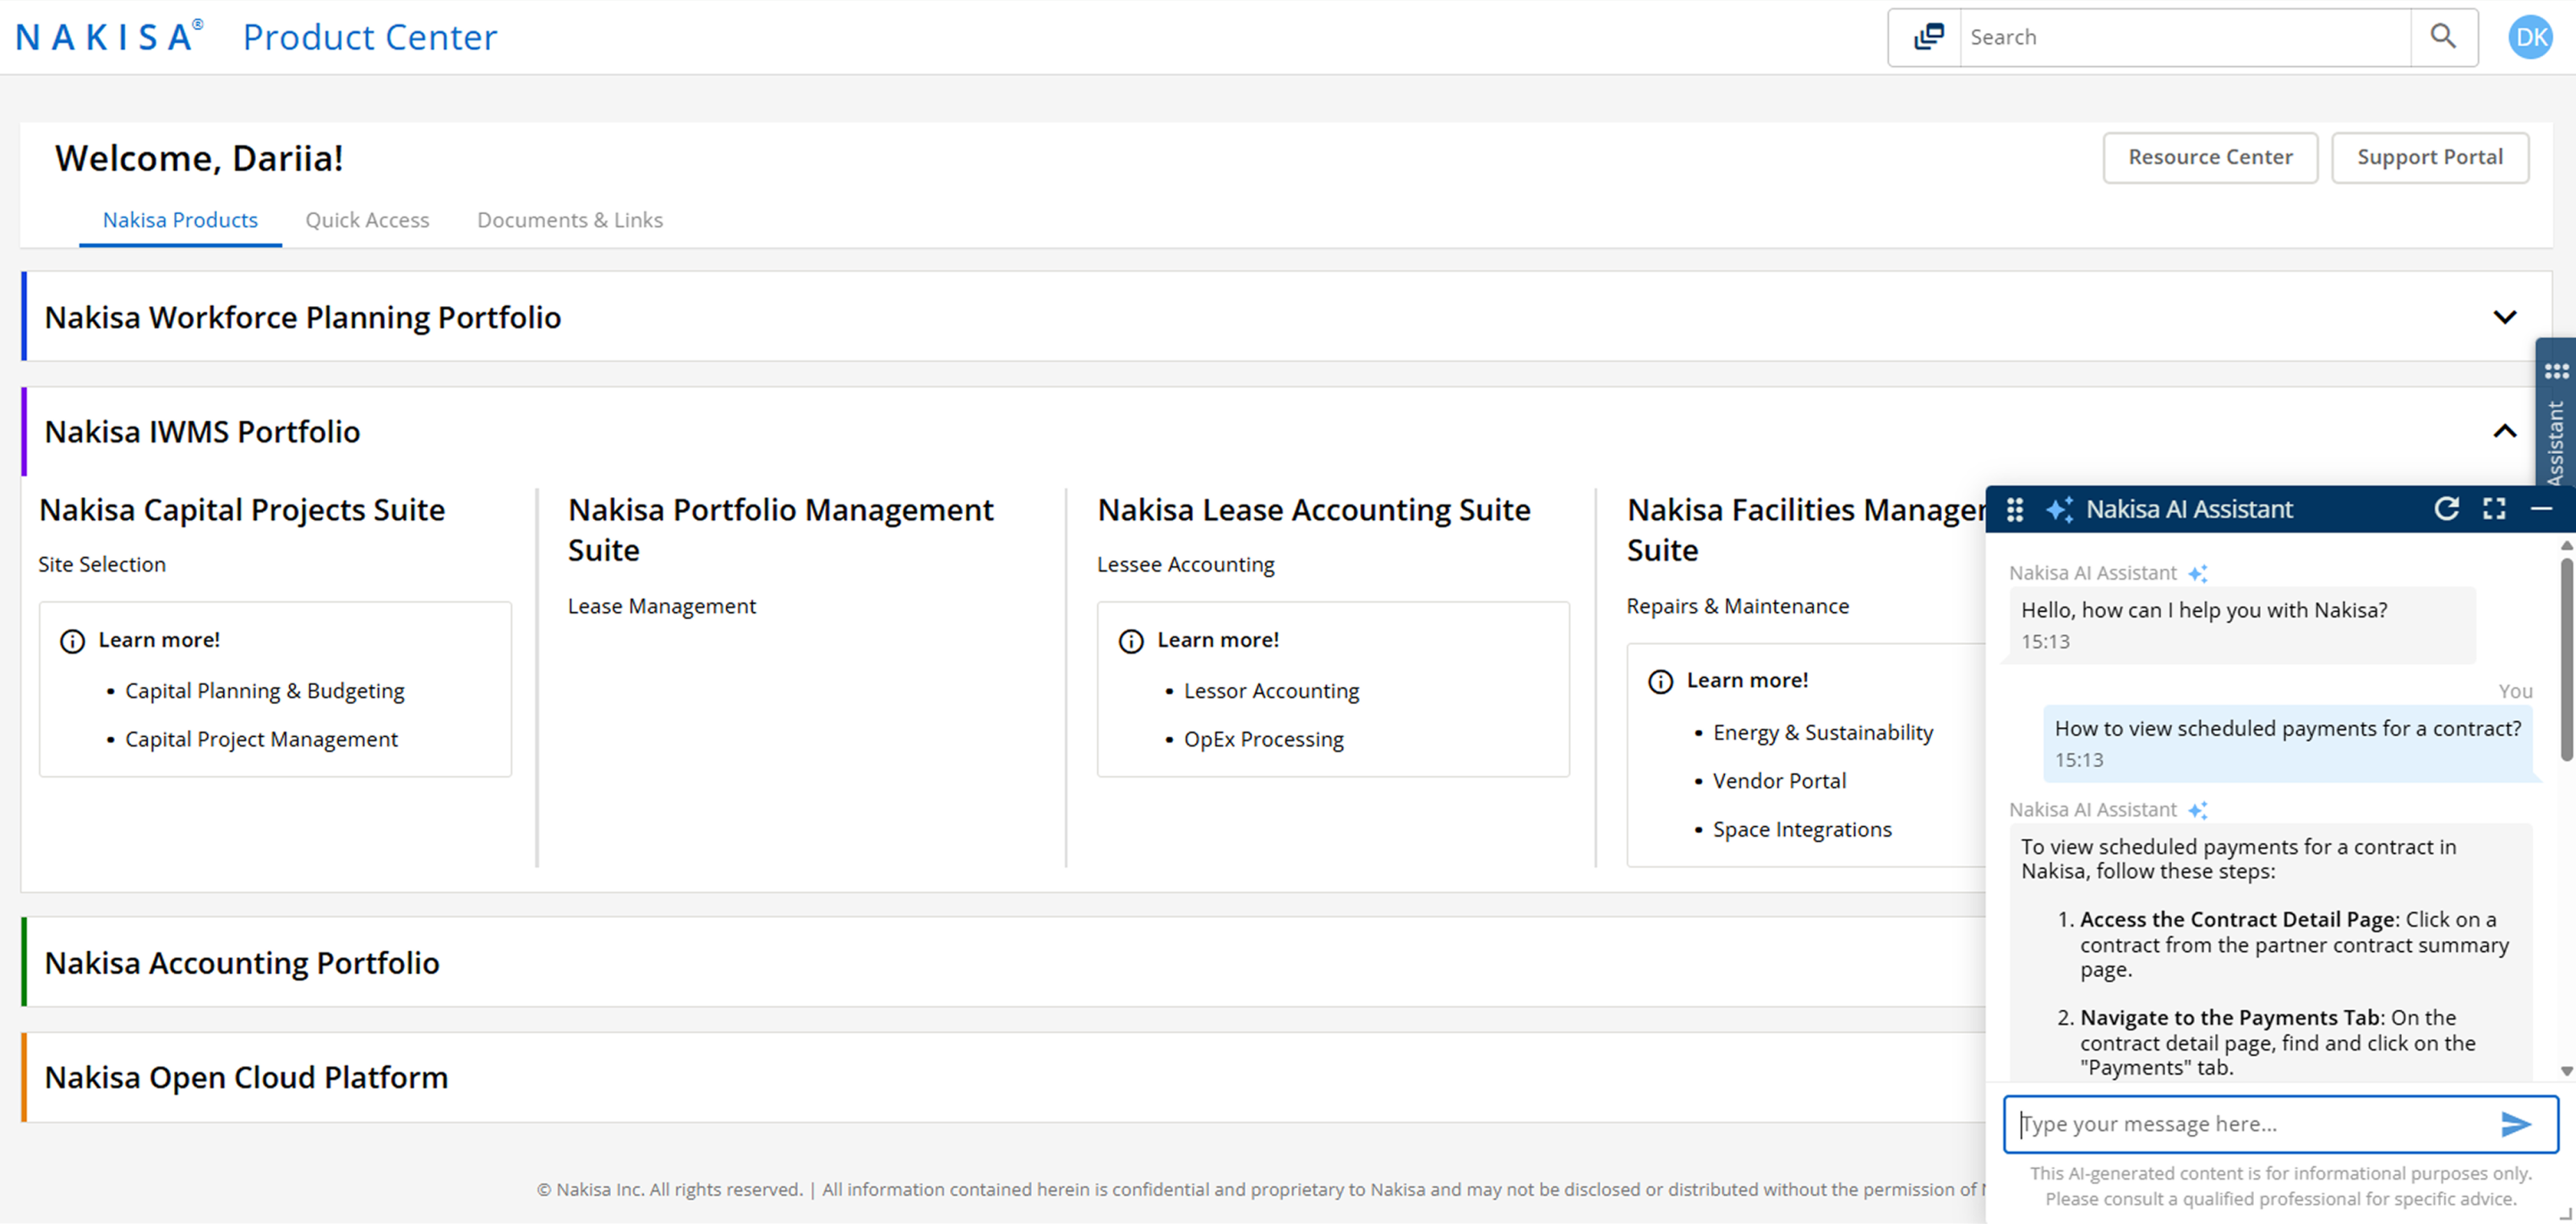The image size is (2576, 1224).
Task: Minimize the AI Assistant panel
Action: click(x=2541, y=509)
